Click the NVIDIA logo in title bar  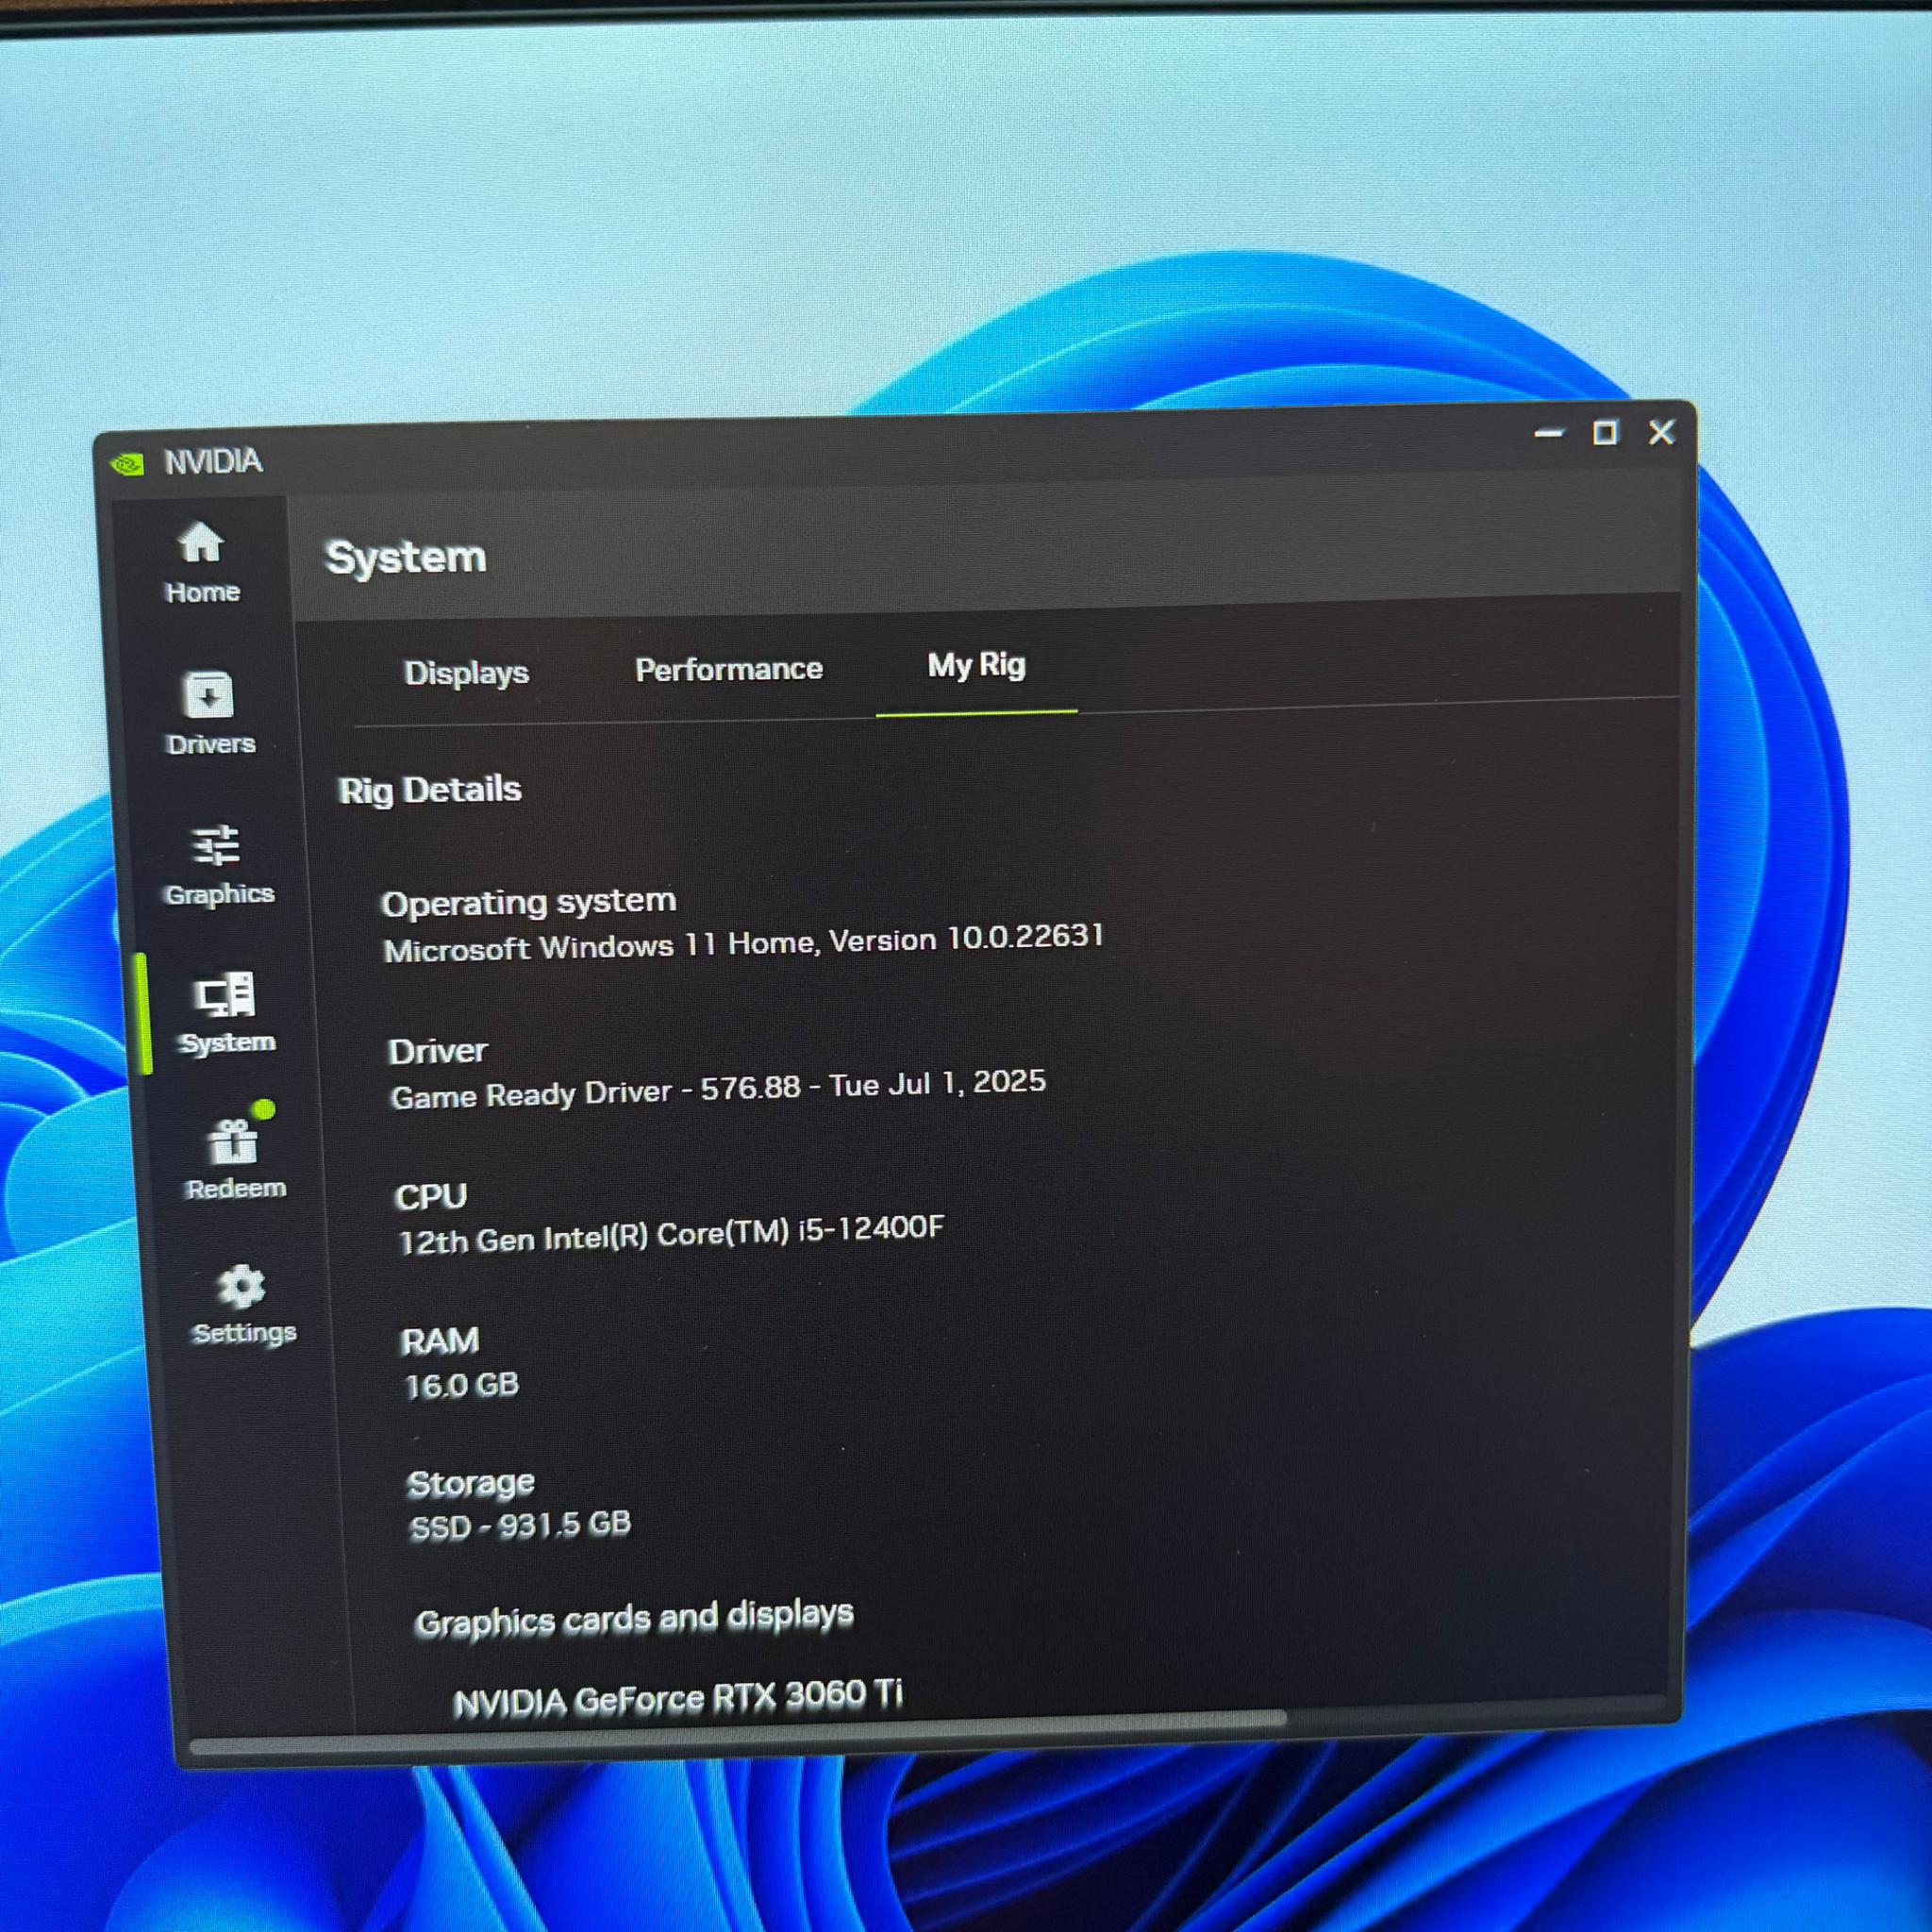pos(128,464)
